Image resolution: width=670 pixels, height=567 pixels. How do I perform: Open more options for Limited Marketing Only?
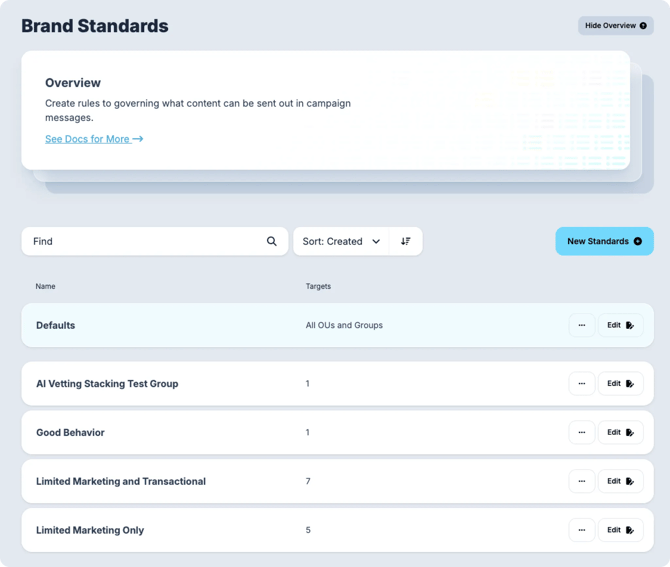point(581,530)
